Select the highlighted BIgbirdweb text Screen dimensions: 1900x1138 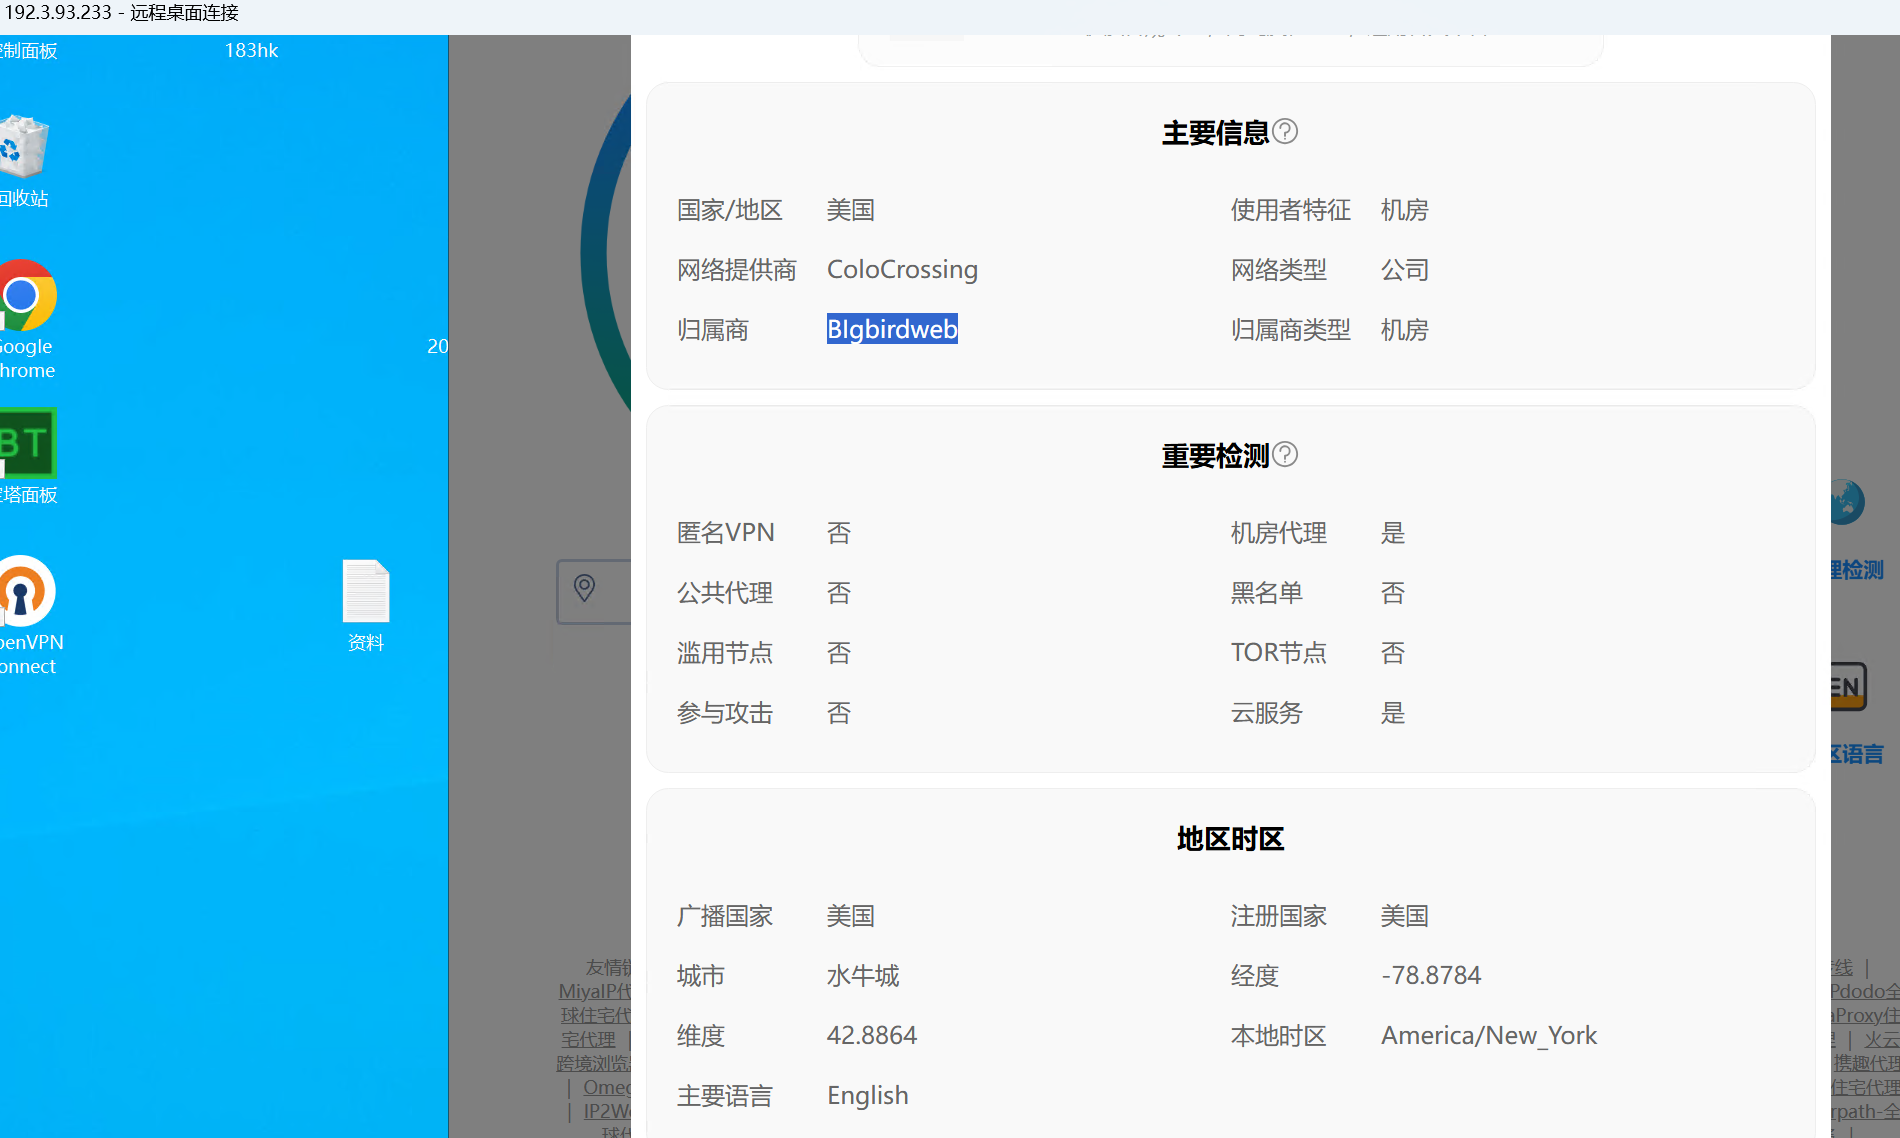pyautogui.click(x=891, y=329)
